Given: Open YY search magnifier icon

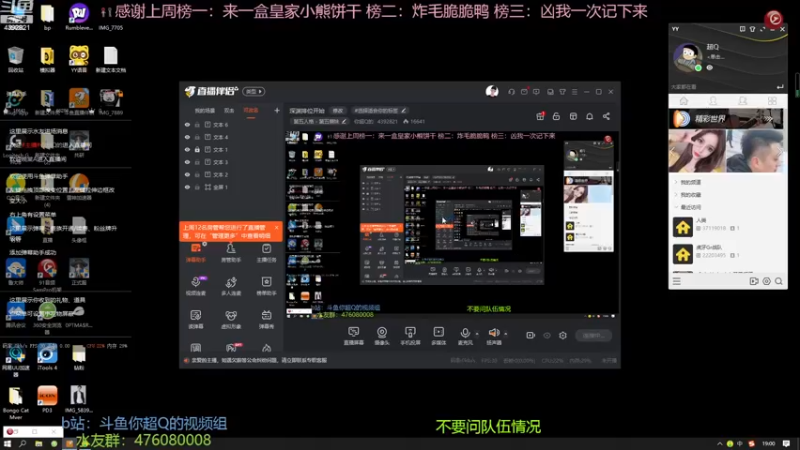Looking at the screenshot, I should coord(779,281).
